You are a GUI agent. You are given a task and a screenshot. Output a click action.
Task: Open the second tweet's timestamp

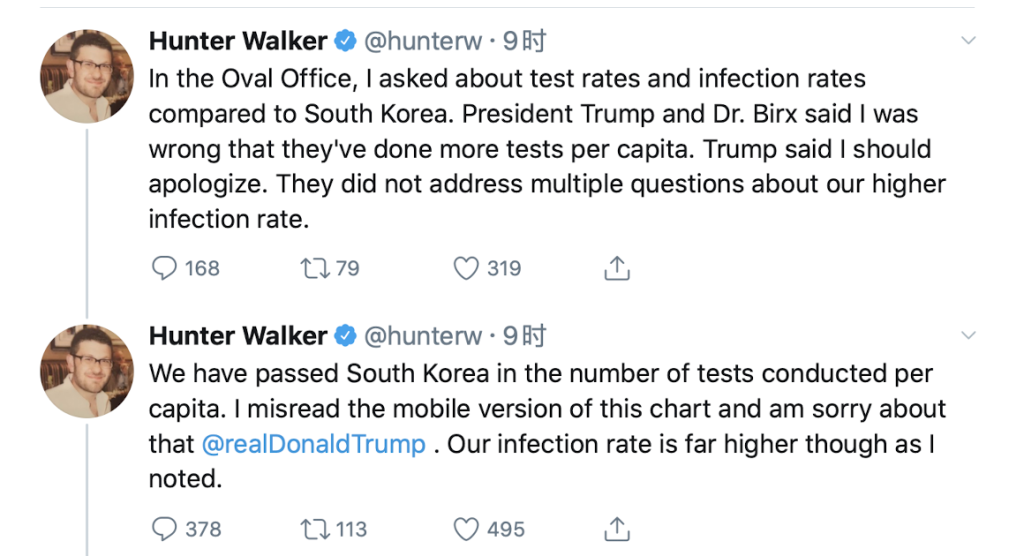point(524,336)
